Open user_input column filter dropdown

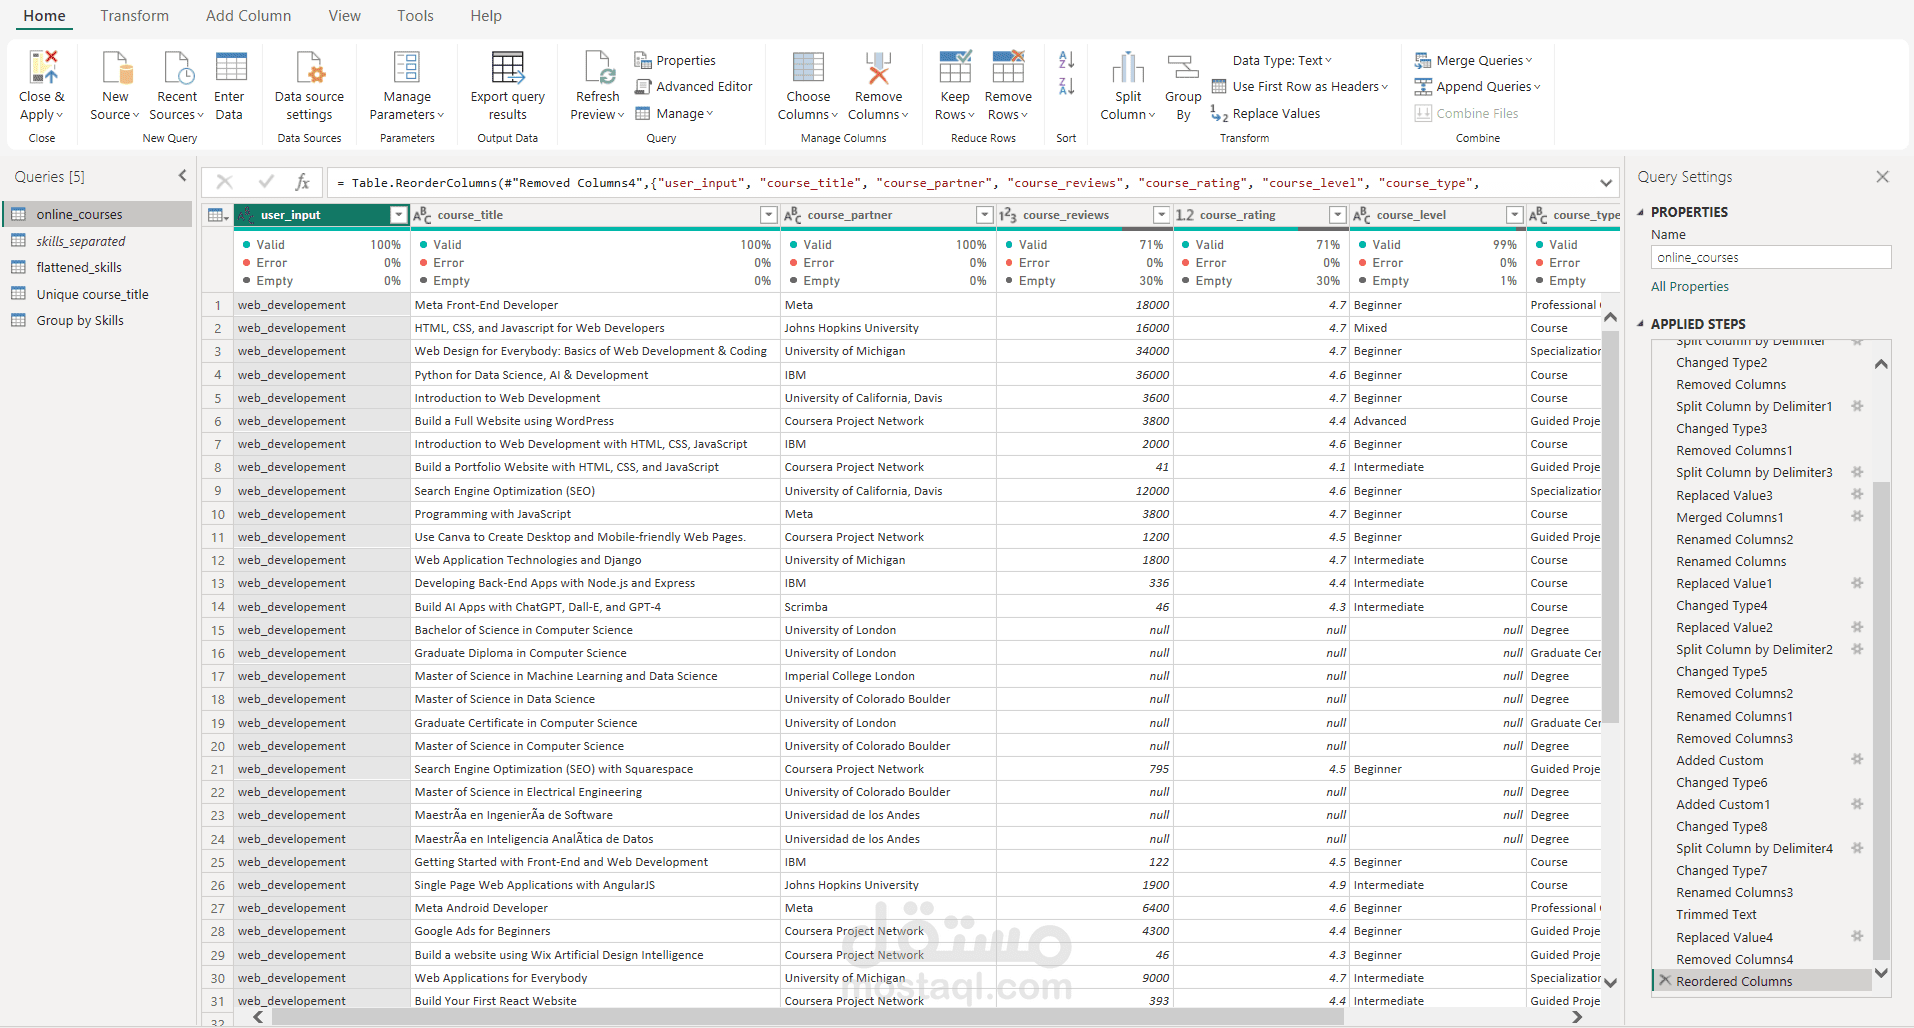point(398,215)
